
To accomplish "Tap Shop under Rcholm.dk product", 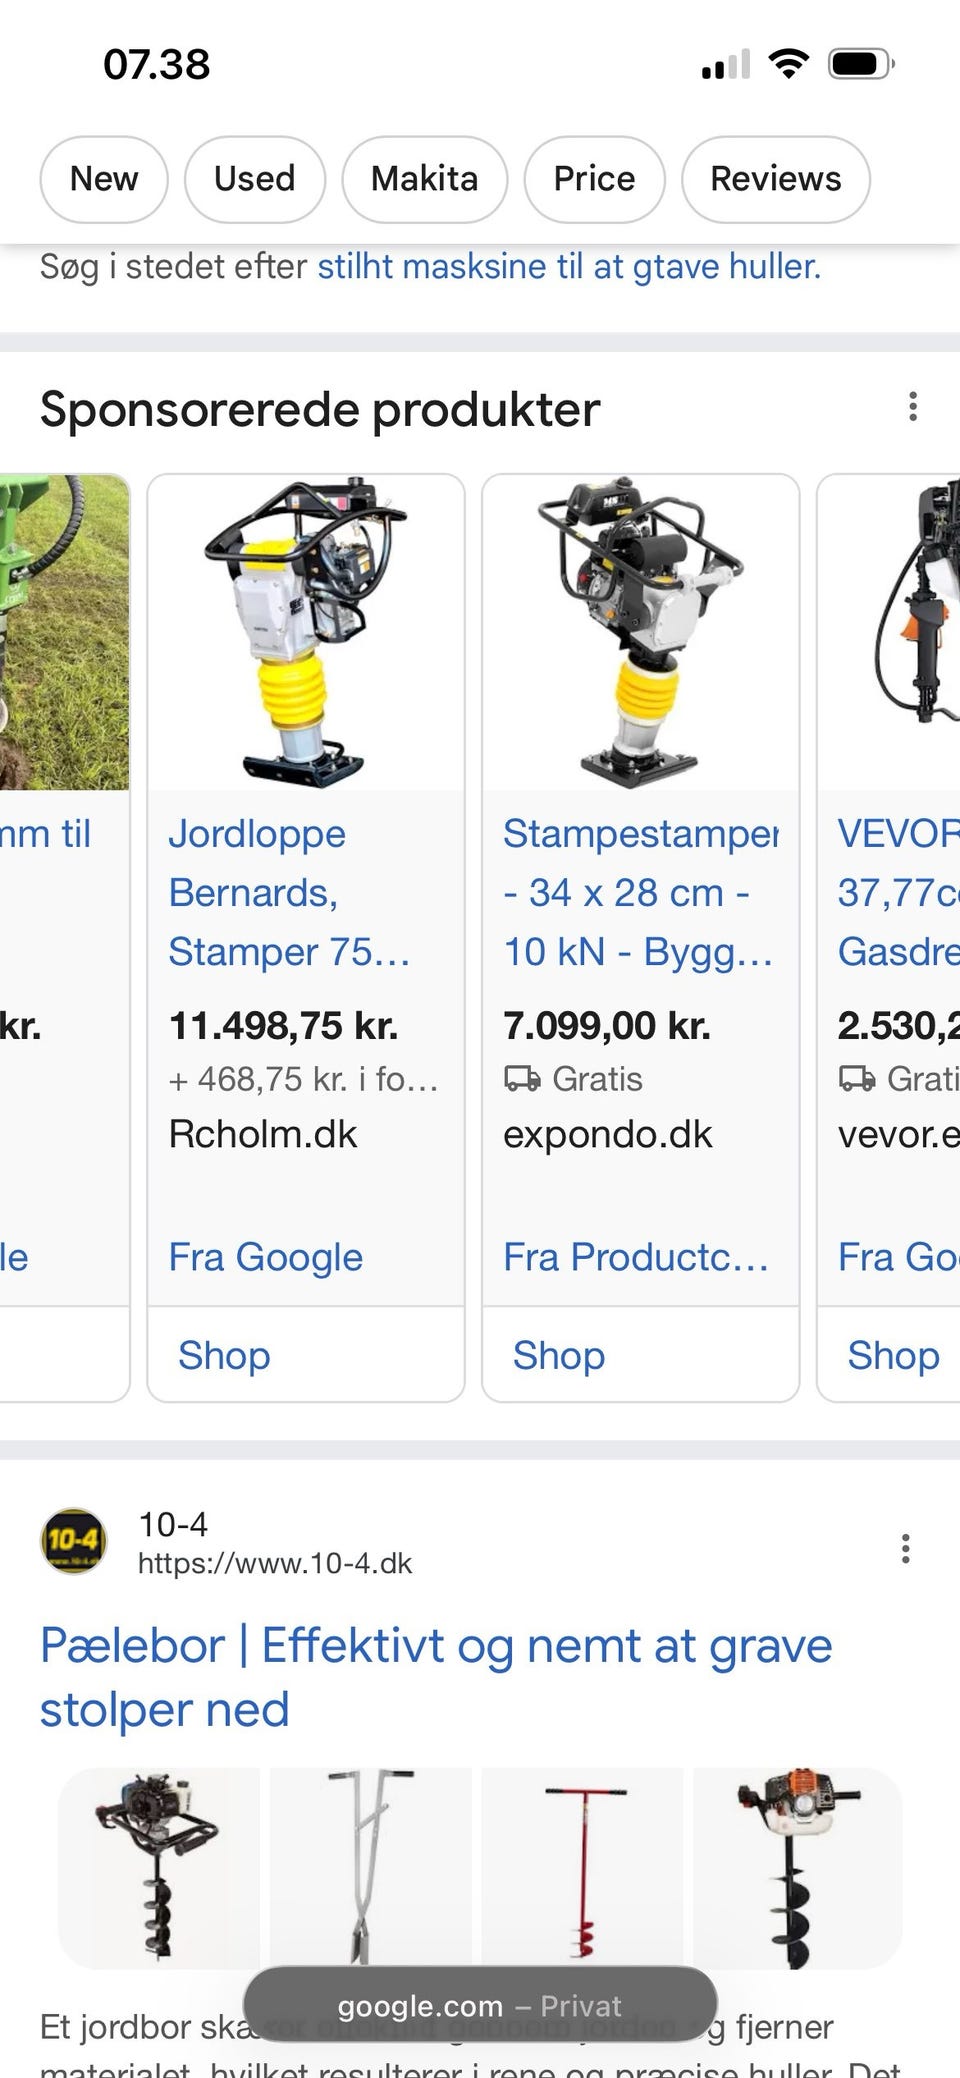I will [x=224, y=1355].
